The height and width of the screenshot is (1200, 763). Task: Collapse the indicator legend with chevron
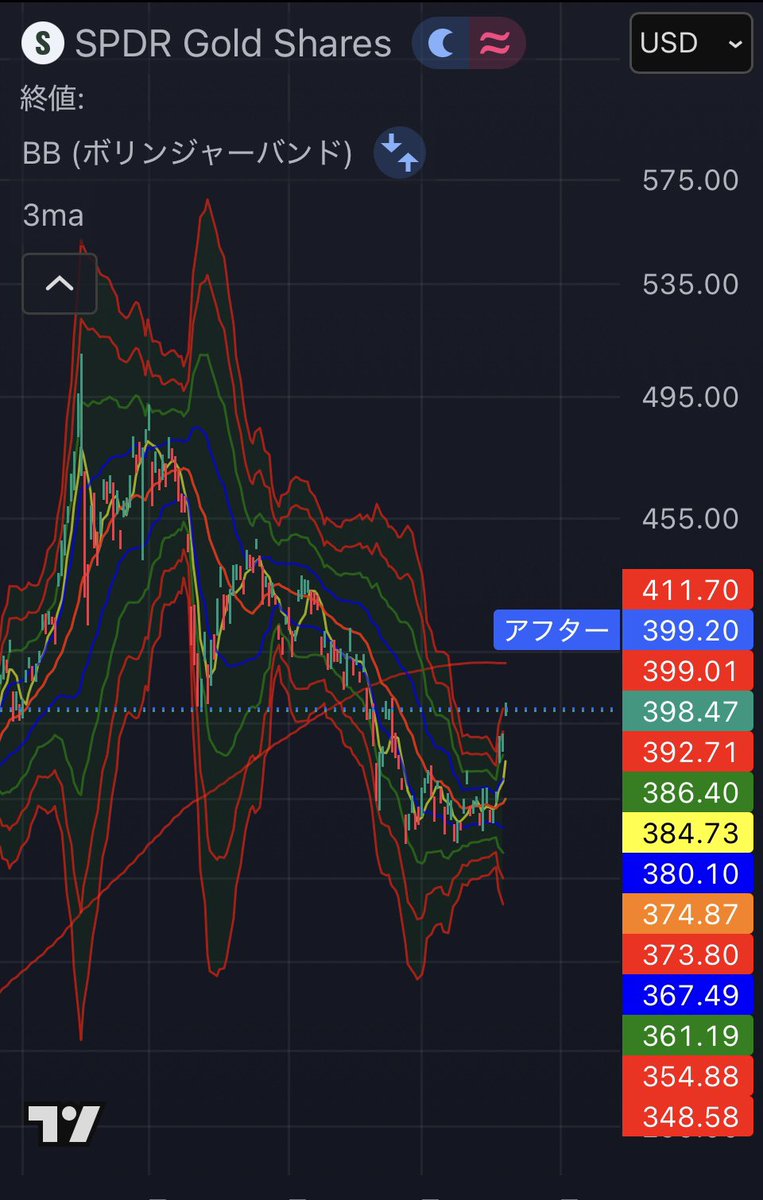click(60, 284)
